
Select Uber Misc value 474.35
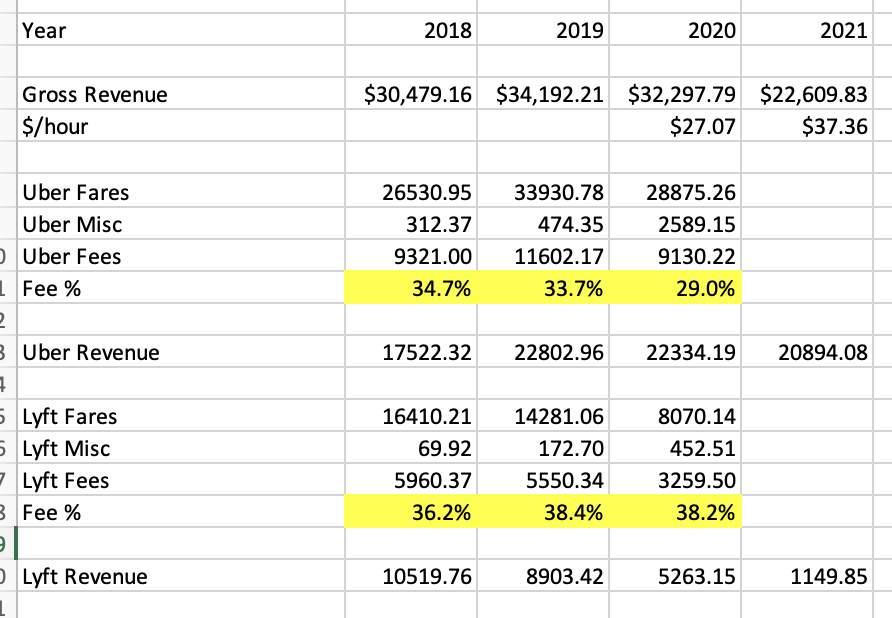543,224
